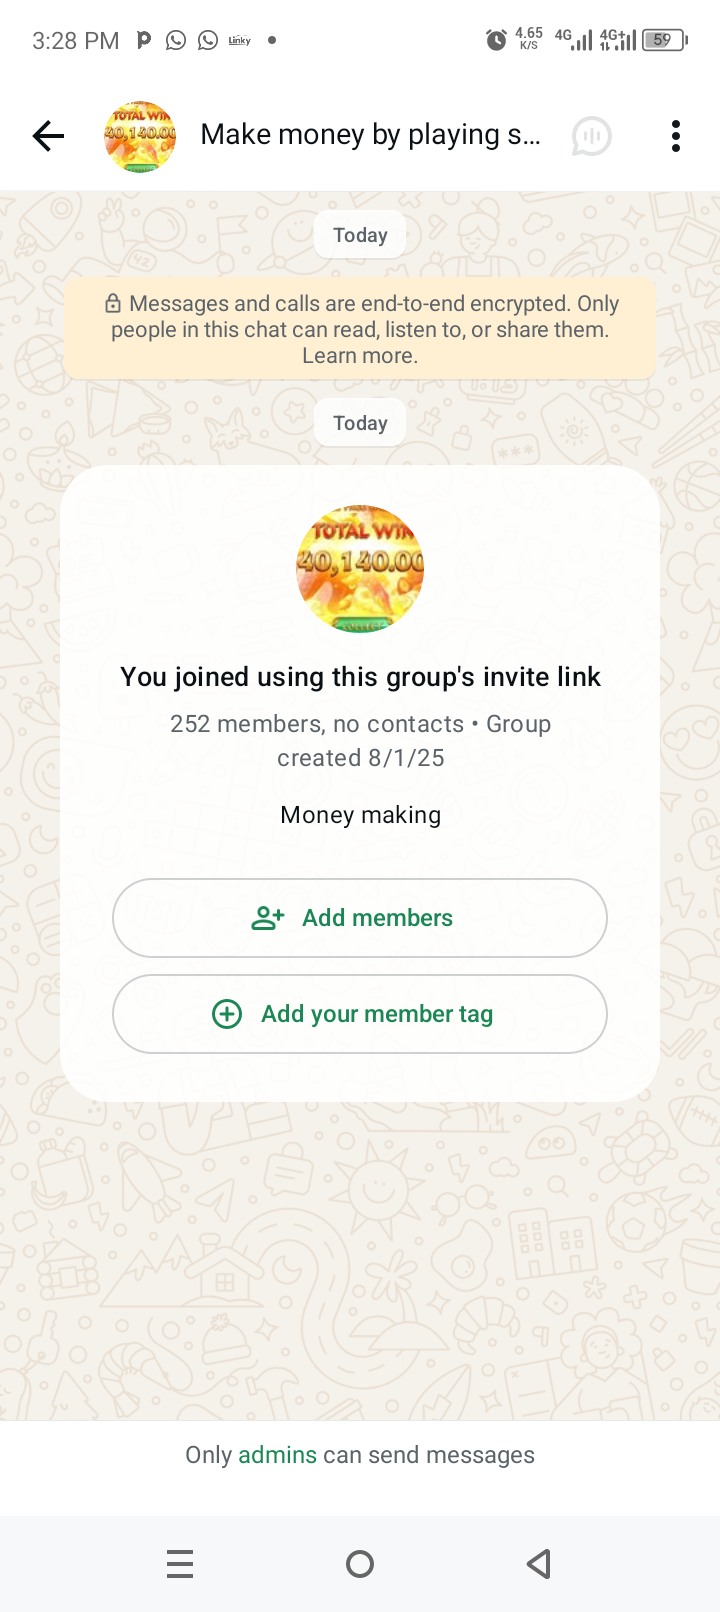Tap the first Today date chip
The height and width of the screenshot is (1612, 720).
click(x=360, y=235)
